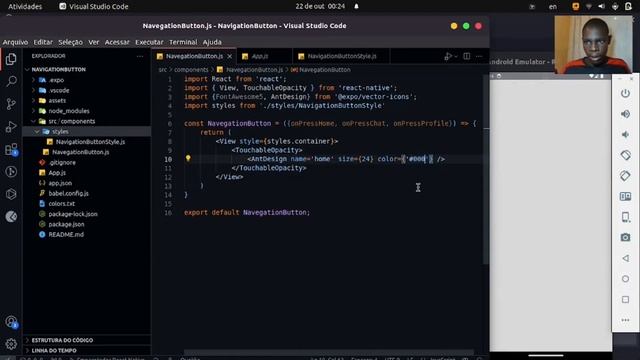Screen dimensions: 640x360
Task: Open app.json in file tree
Action: (x=60, y=183)
